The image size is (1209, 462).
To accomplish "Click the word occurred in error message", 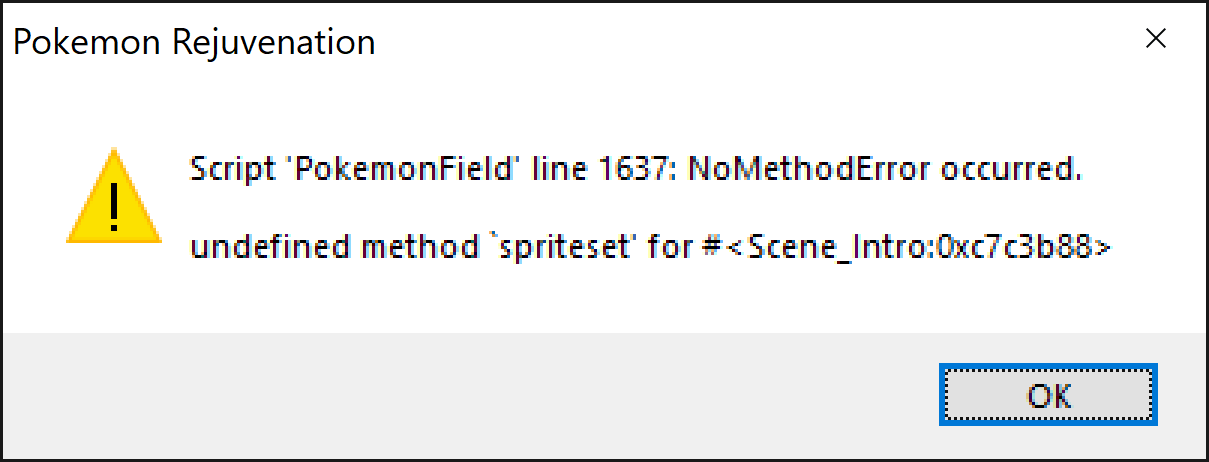I will pos(1011,171).
